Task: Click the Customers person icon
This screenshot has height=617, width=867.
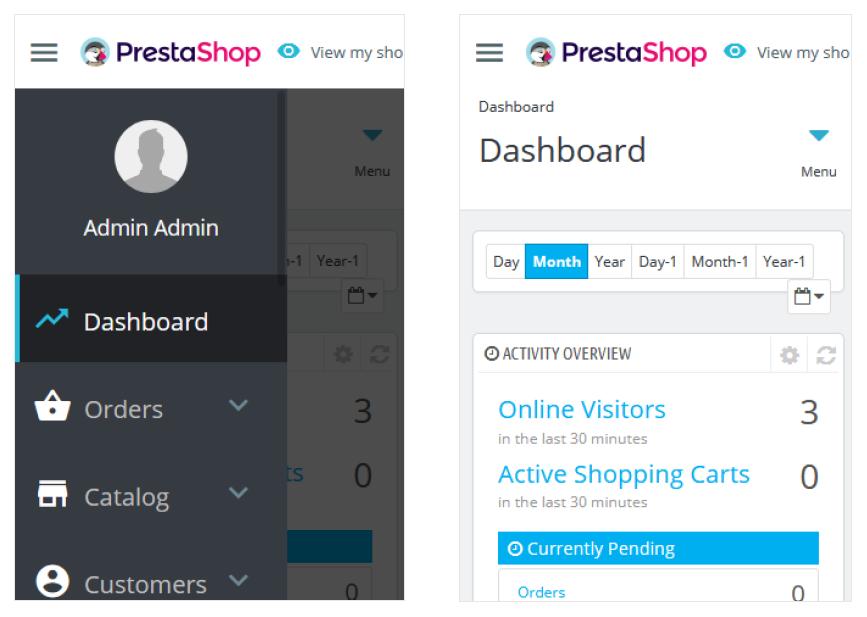Action: click(53, 581)
